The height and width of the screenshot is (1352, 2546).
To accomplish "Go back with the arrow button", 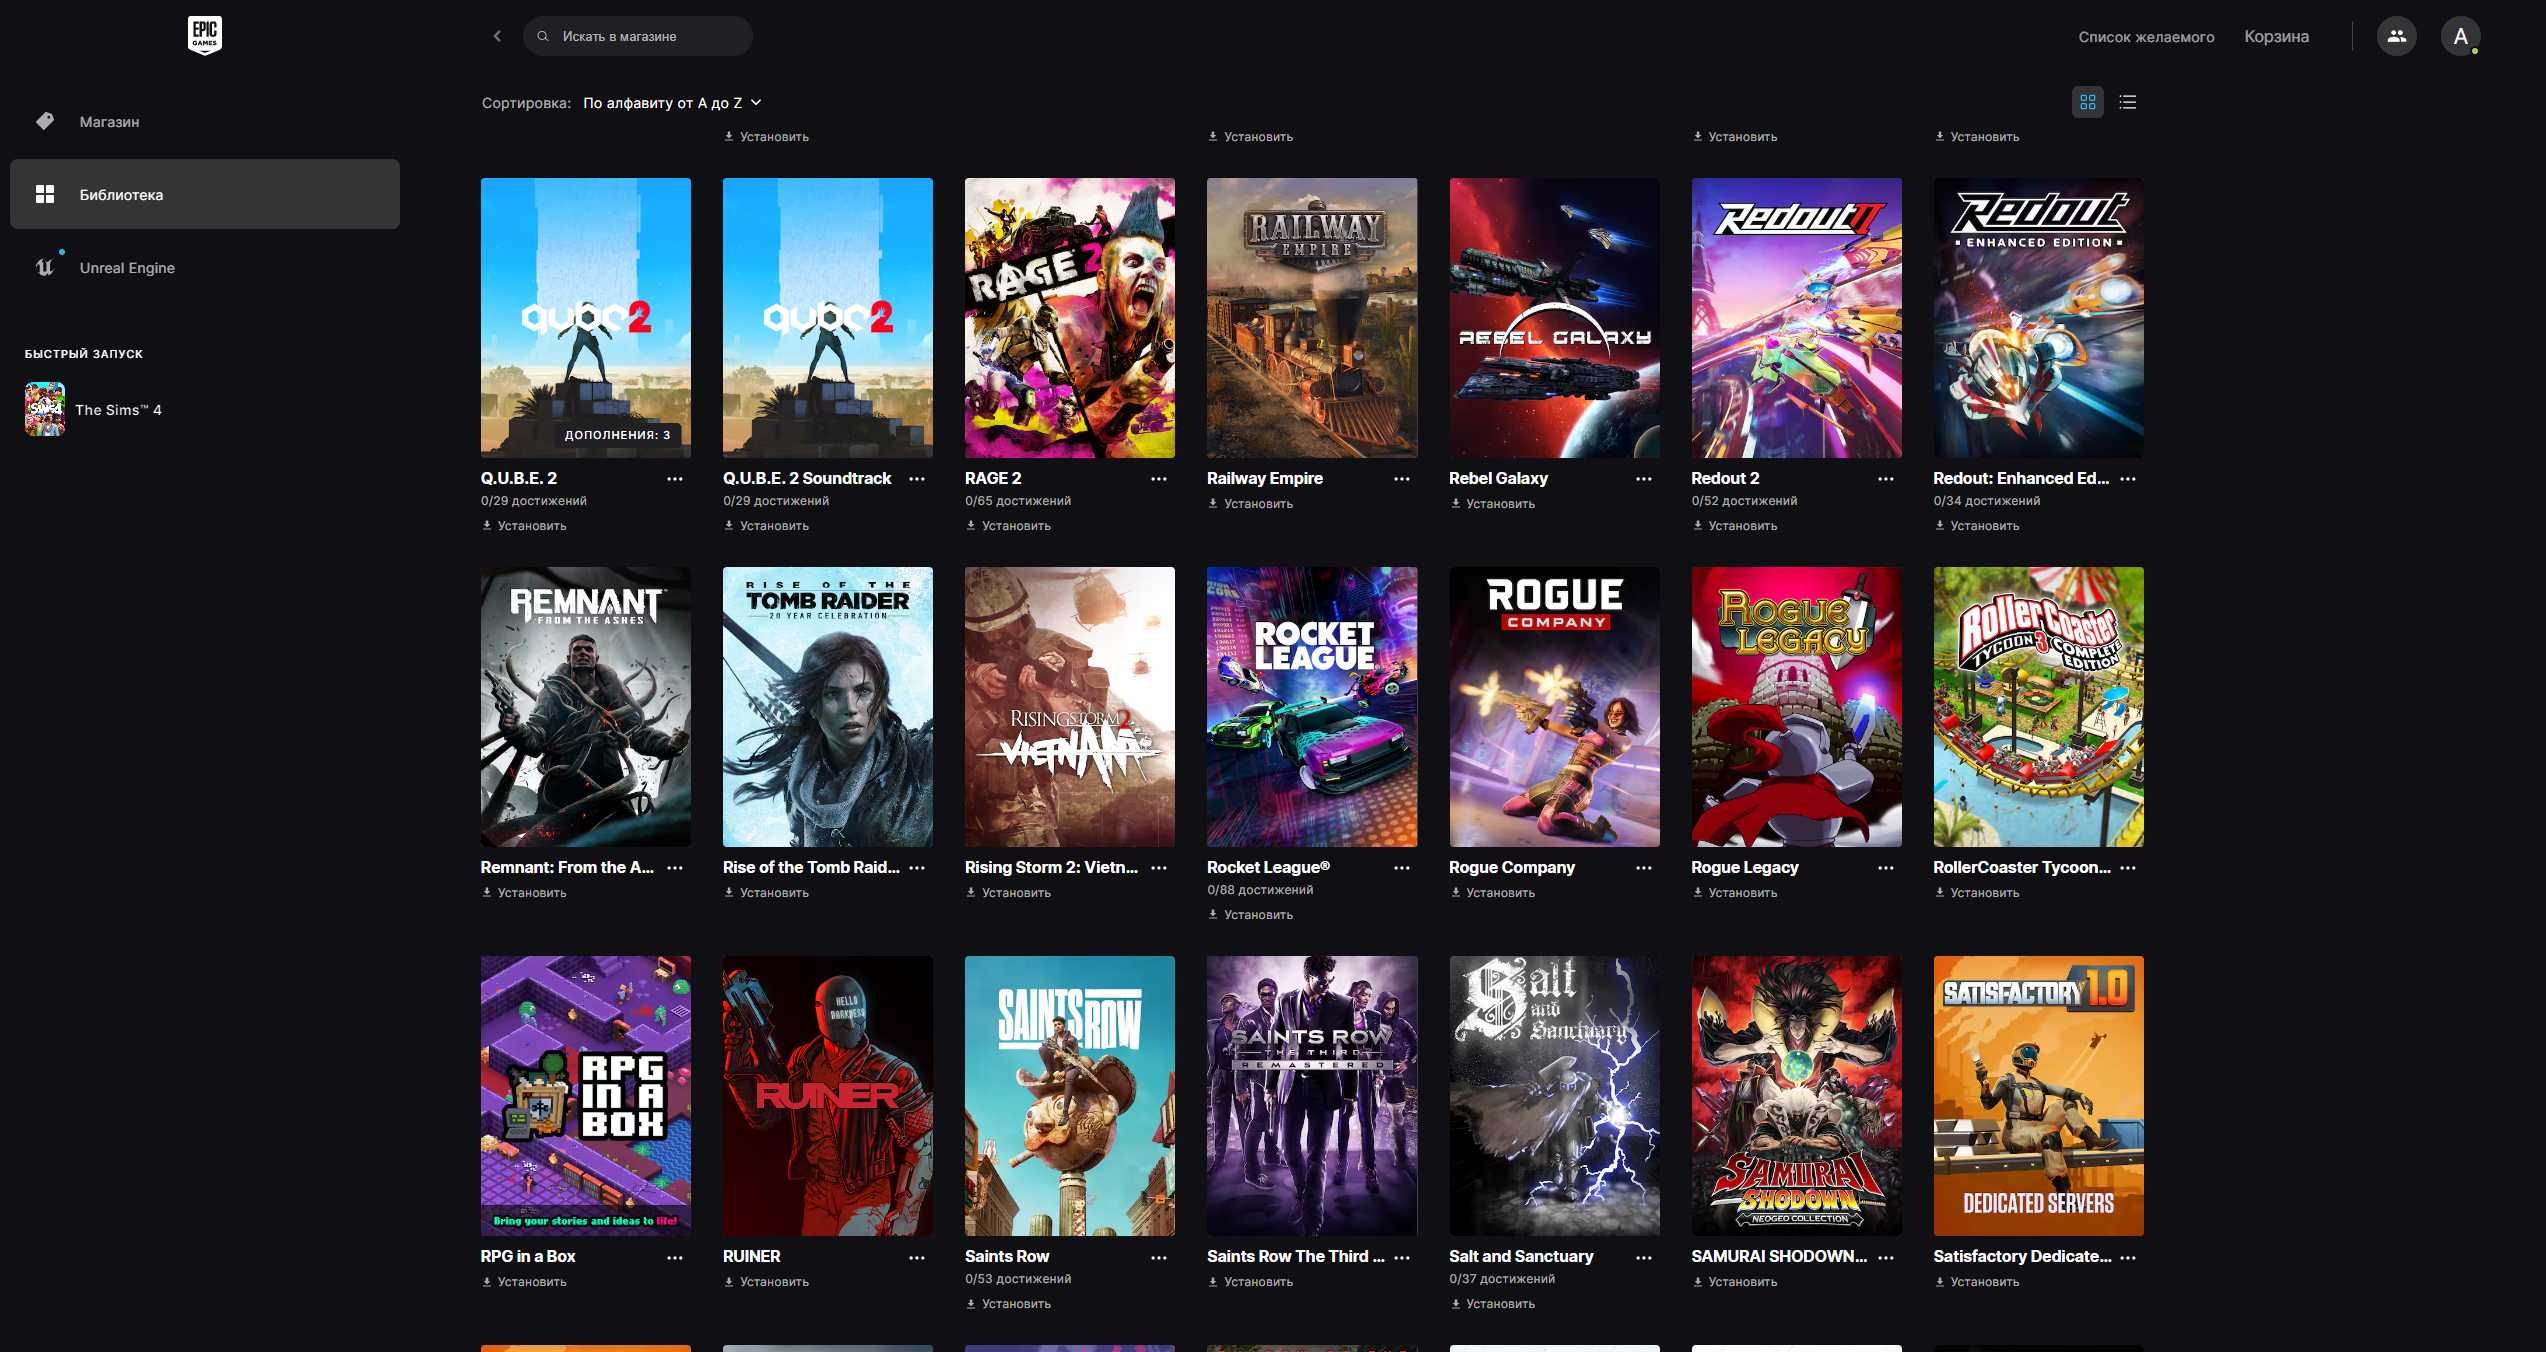I will tap(497, 36).
